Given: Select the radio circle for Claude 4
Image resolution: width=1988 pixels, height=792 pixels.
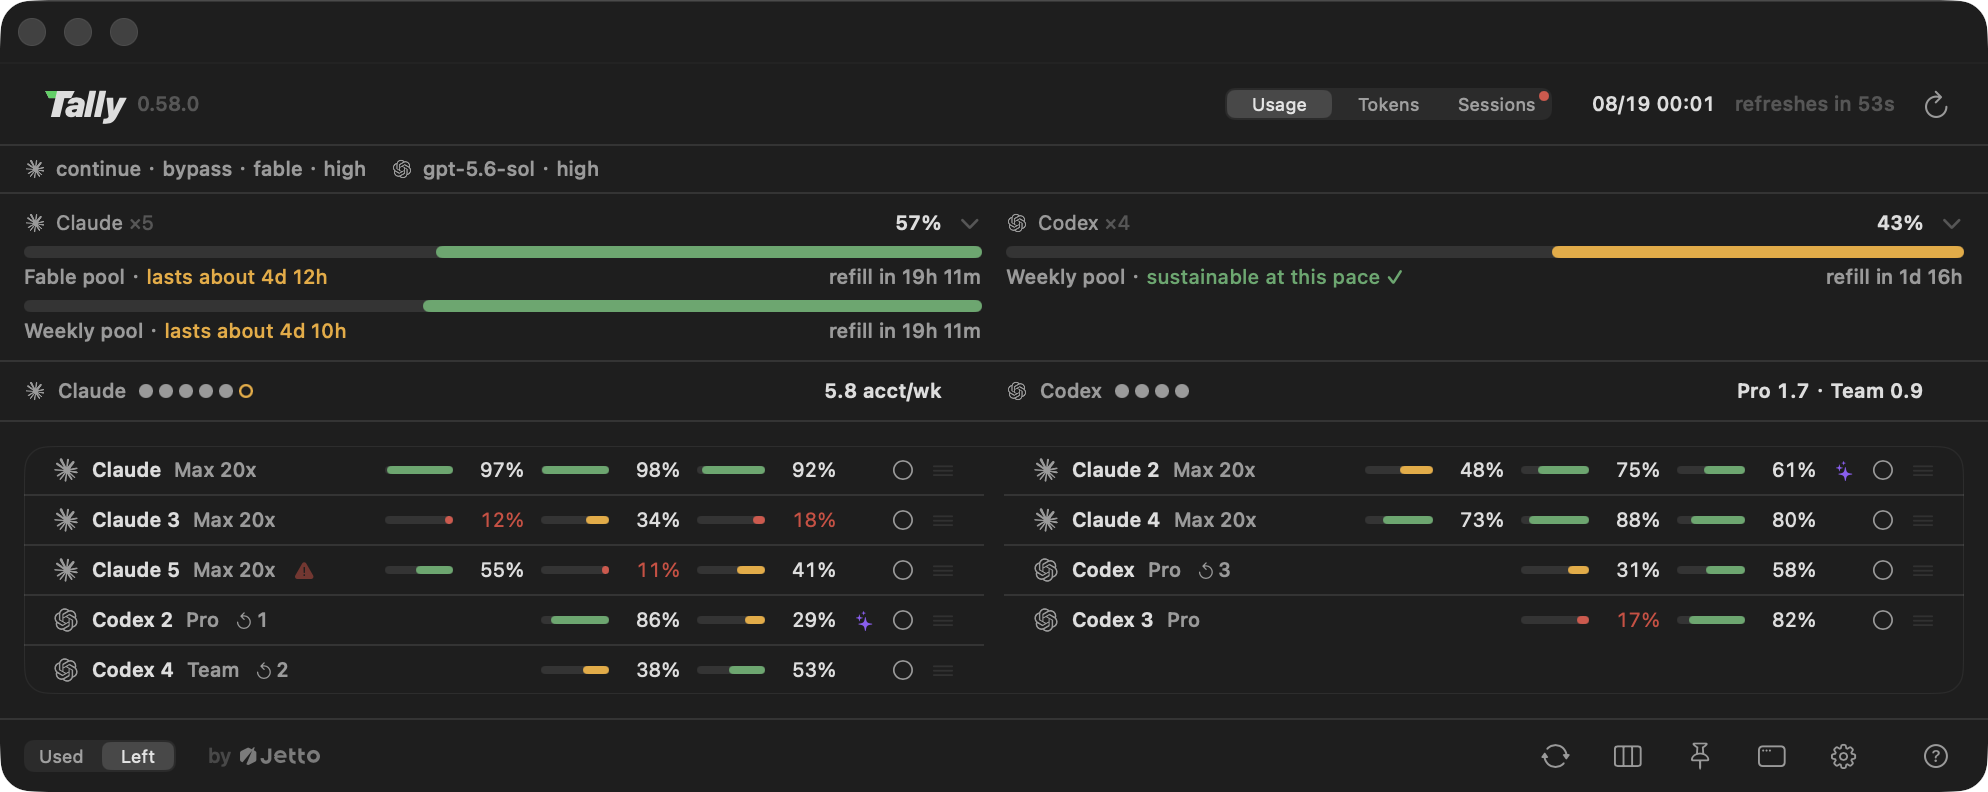Looking at the screenshot, I should point(1883,520).
